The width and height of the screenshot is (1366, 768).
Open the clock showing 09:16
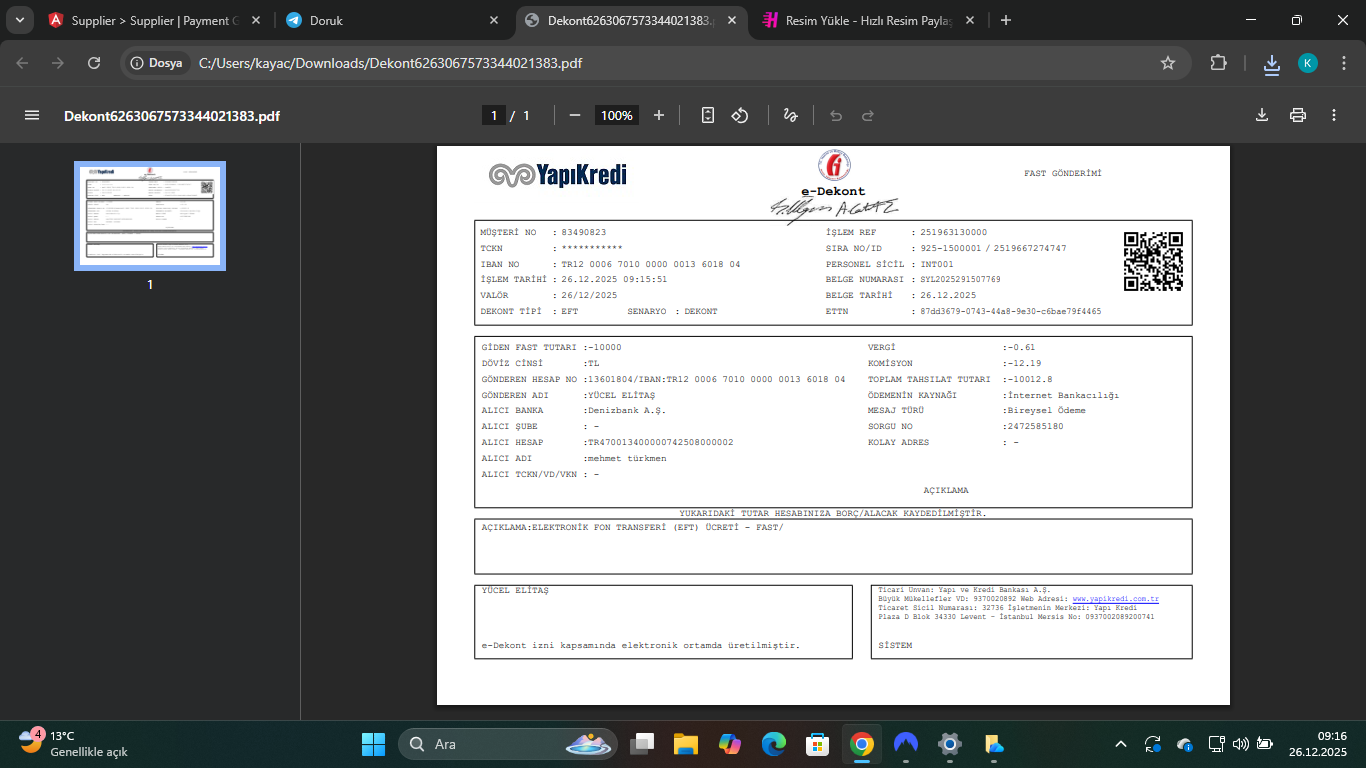1317,744
